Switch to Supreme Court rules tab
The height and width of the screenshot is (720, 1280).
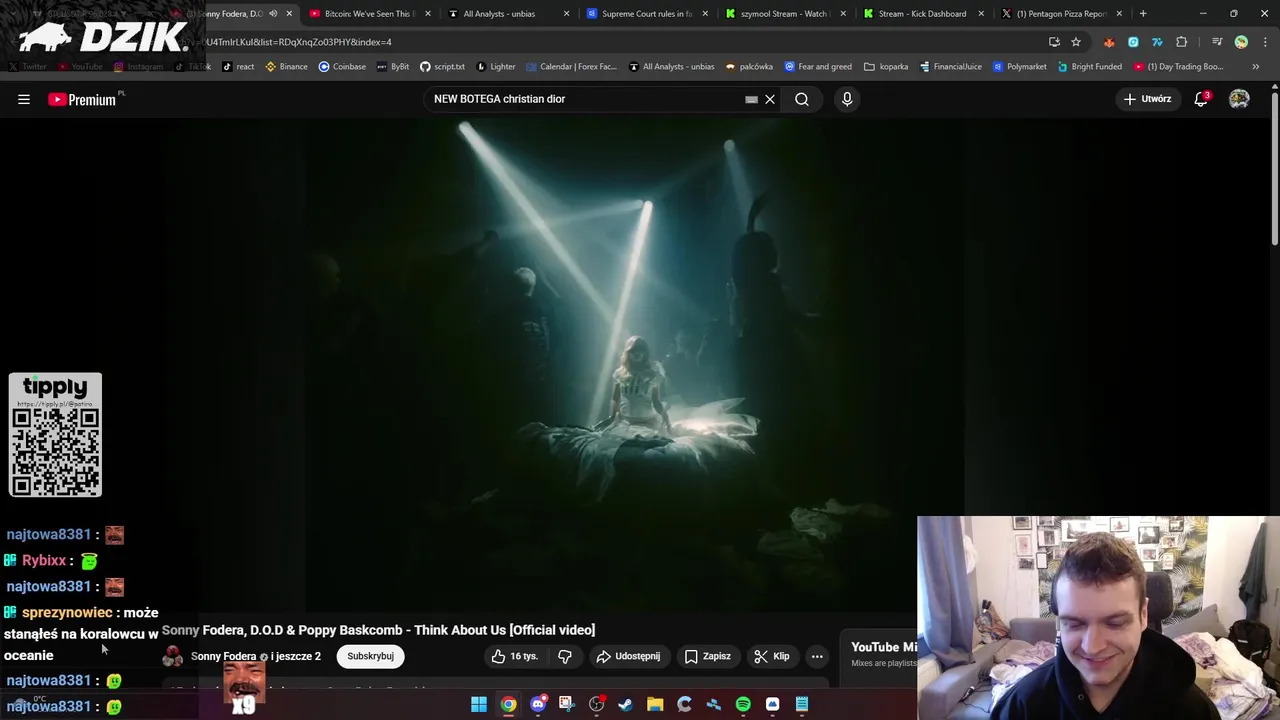click(x=647, y=14)
